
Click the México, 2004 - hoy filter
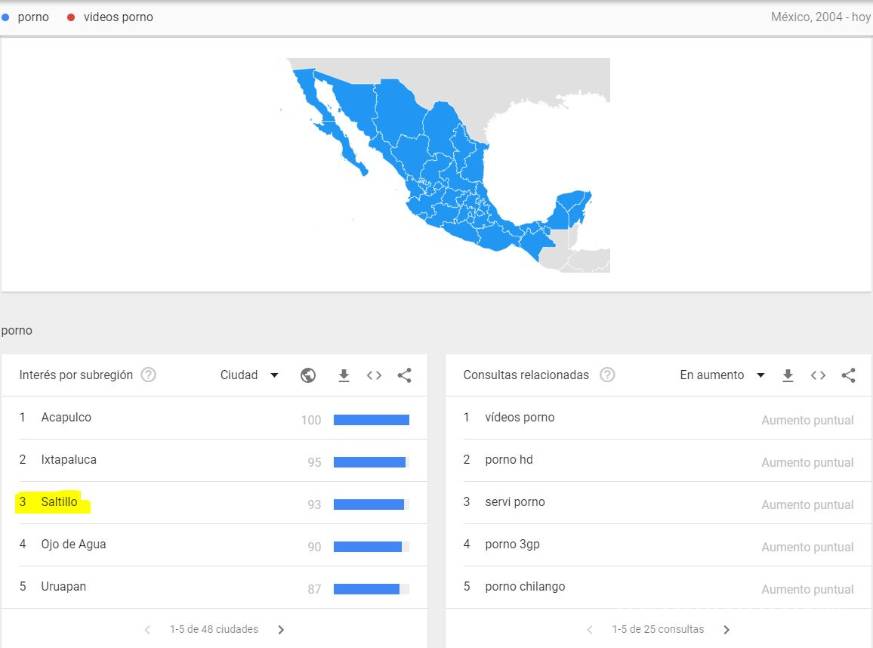point(820,16)
